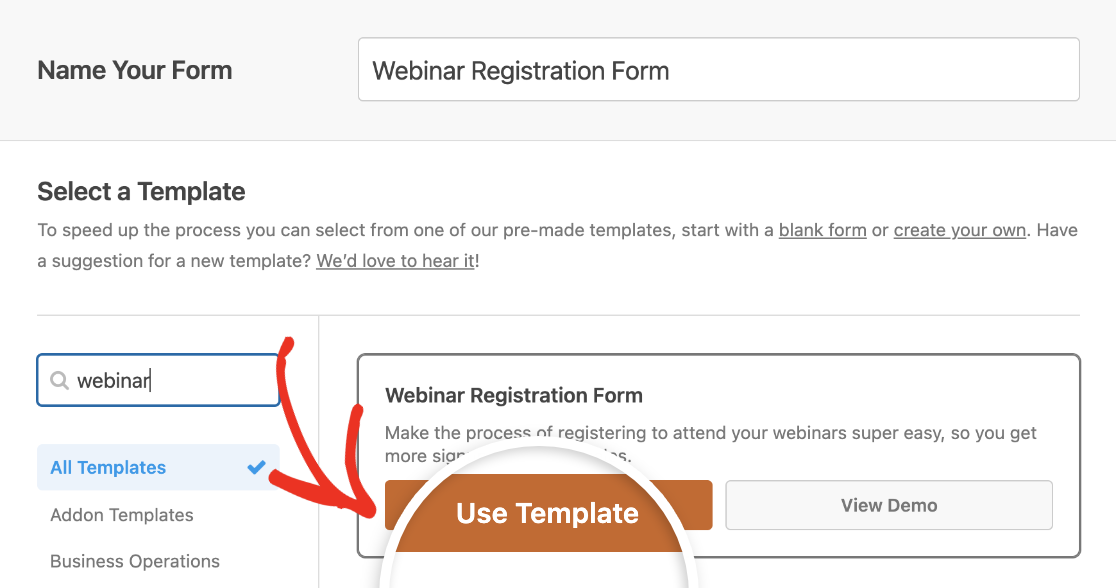The image size is (1116, 588).
Task: Click into the template search field containing webinar
Action: point(158,380)
